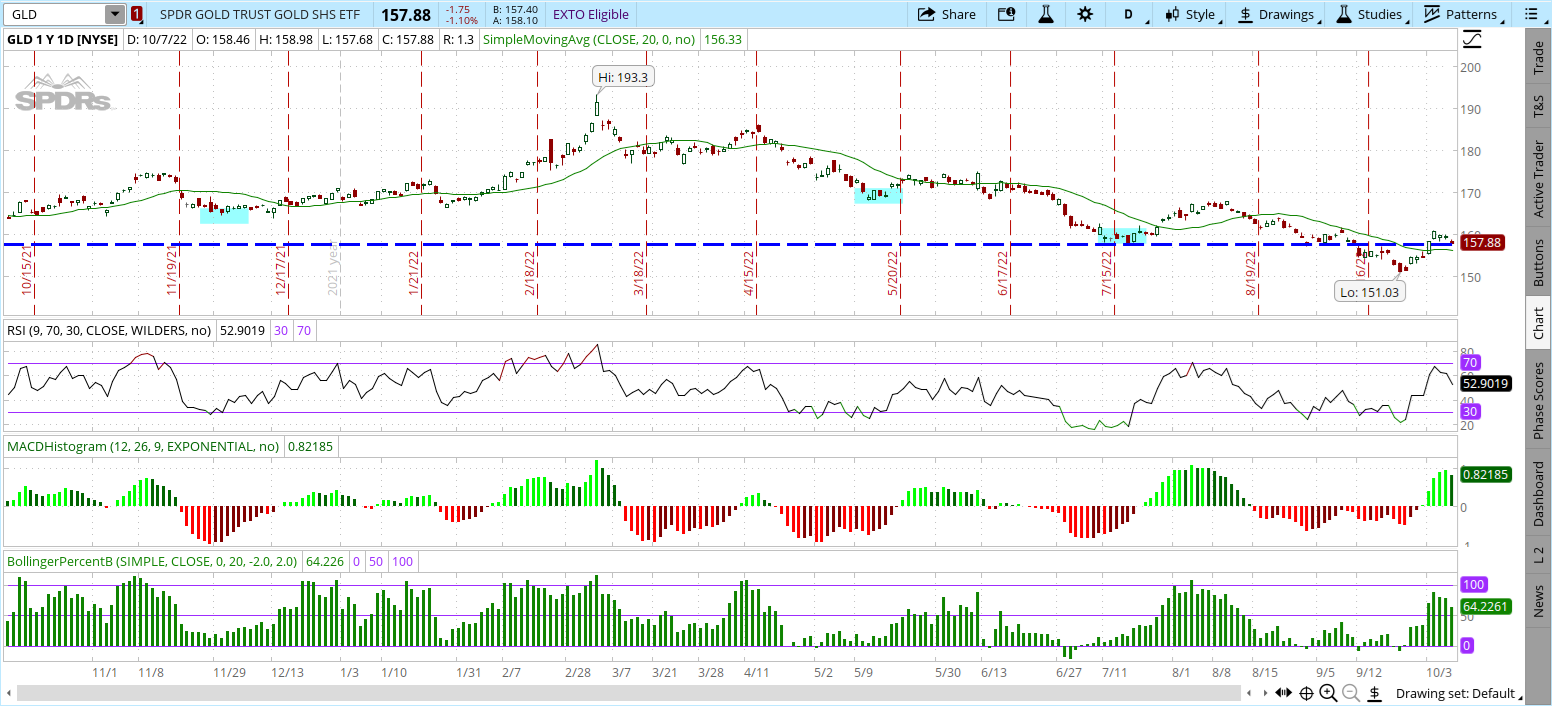Click the RSI study label
1552x706 pixels.
click(110, 329)
